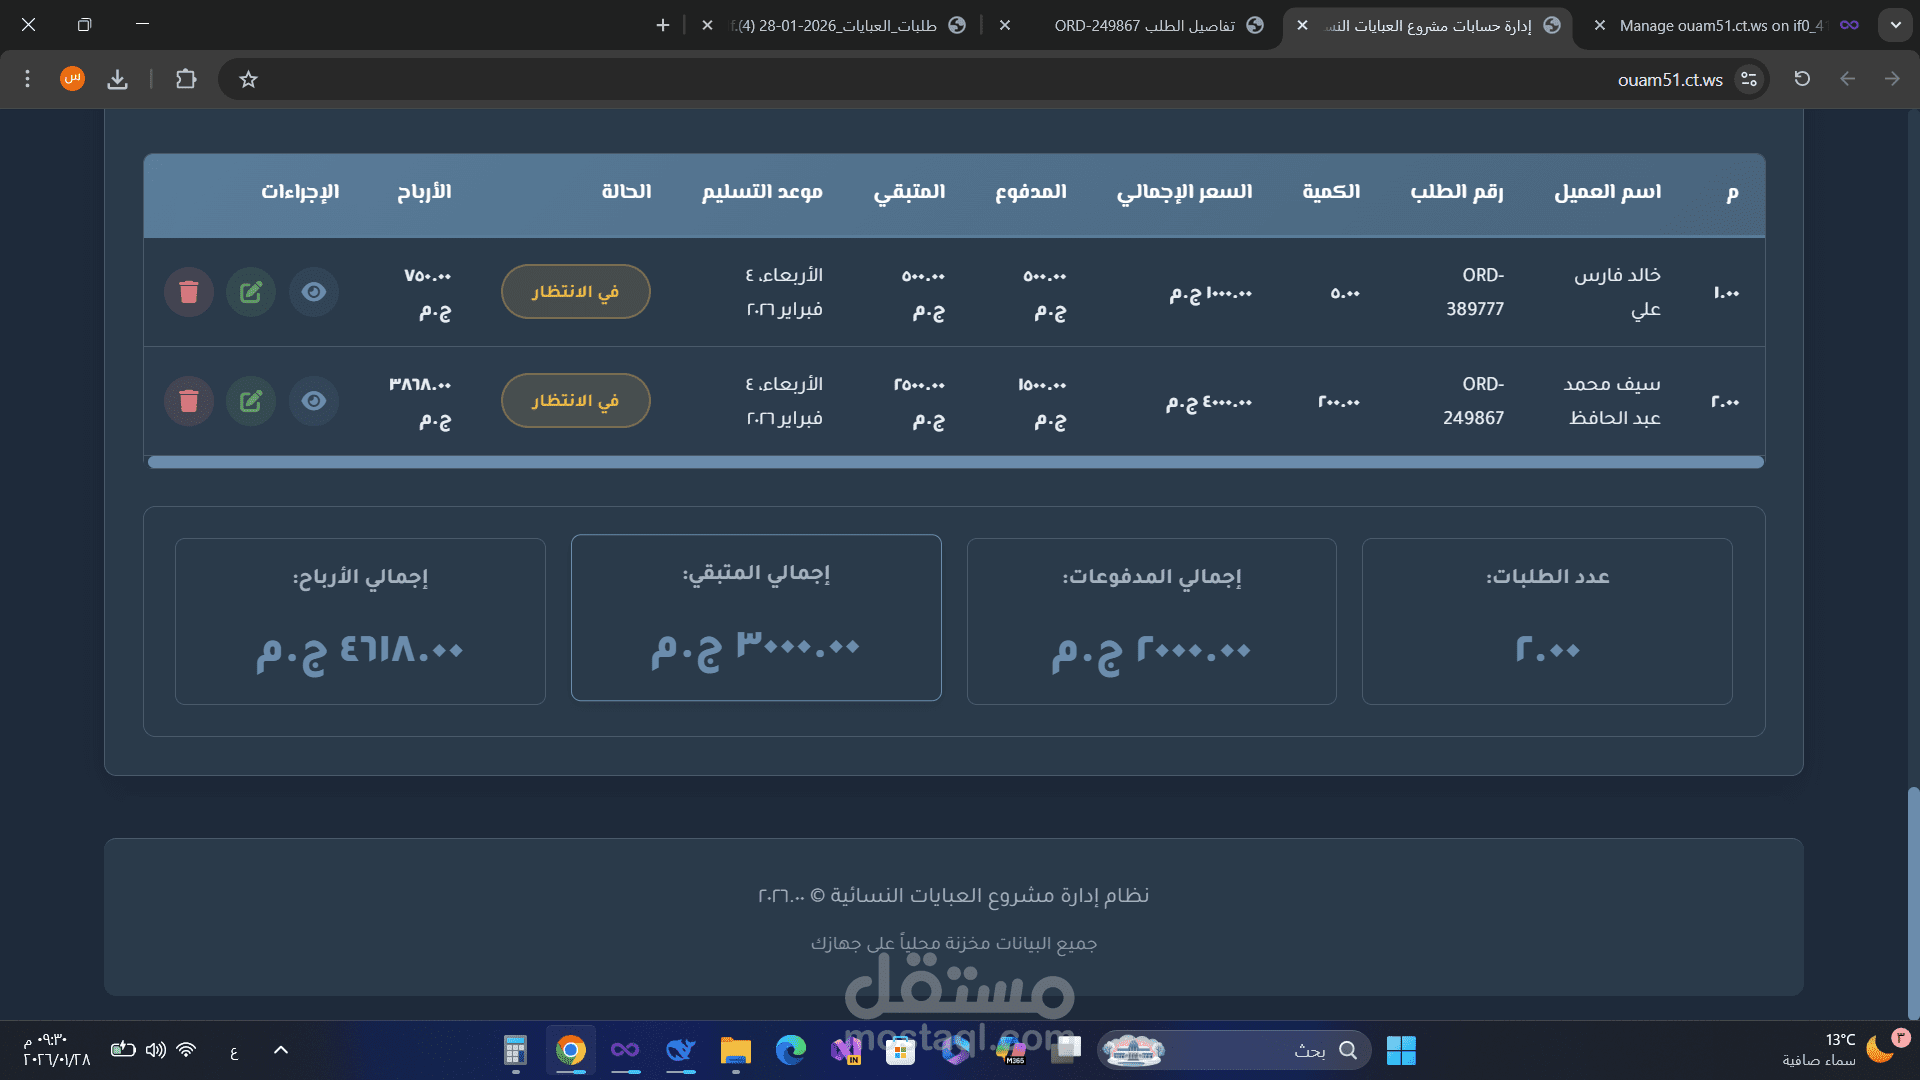Delete order ORD-249867 with trash icon
1920x1080 pixels.
tap(189, 401)
